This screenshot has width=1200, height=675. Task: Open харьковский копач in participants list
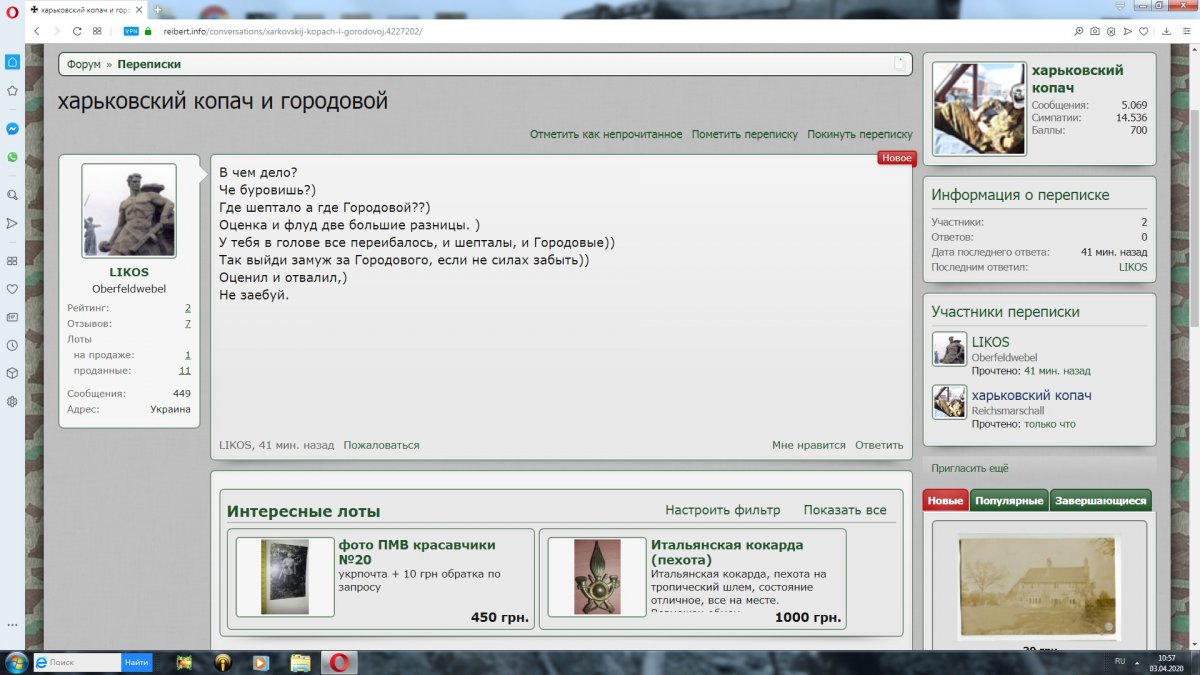click(x=1032, y=395)
